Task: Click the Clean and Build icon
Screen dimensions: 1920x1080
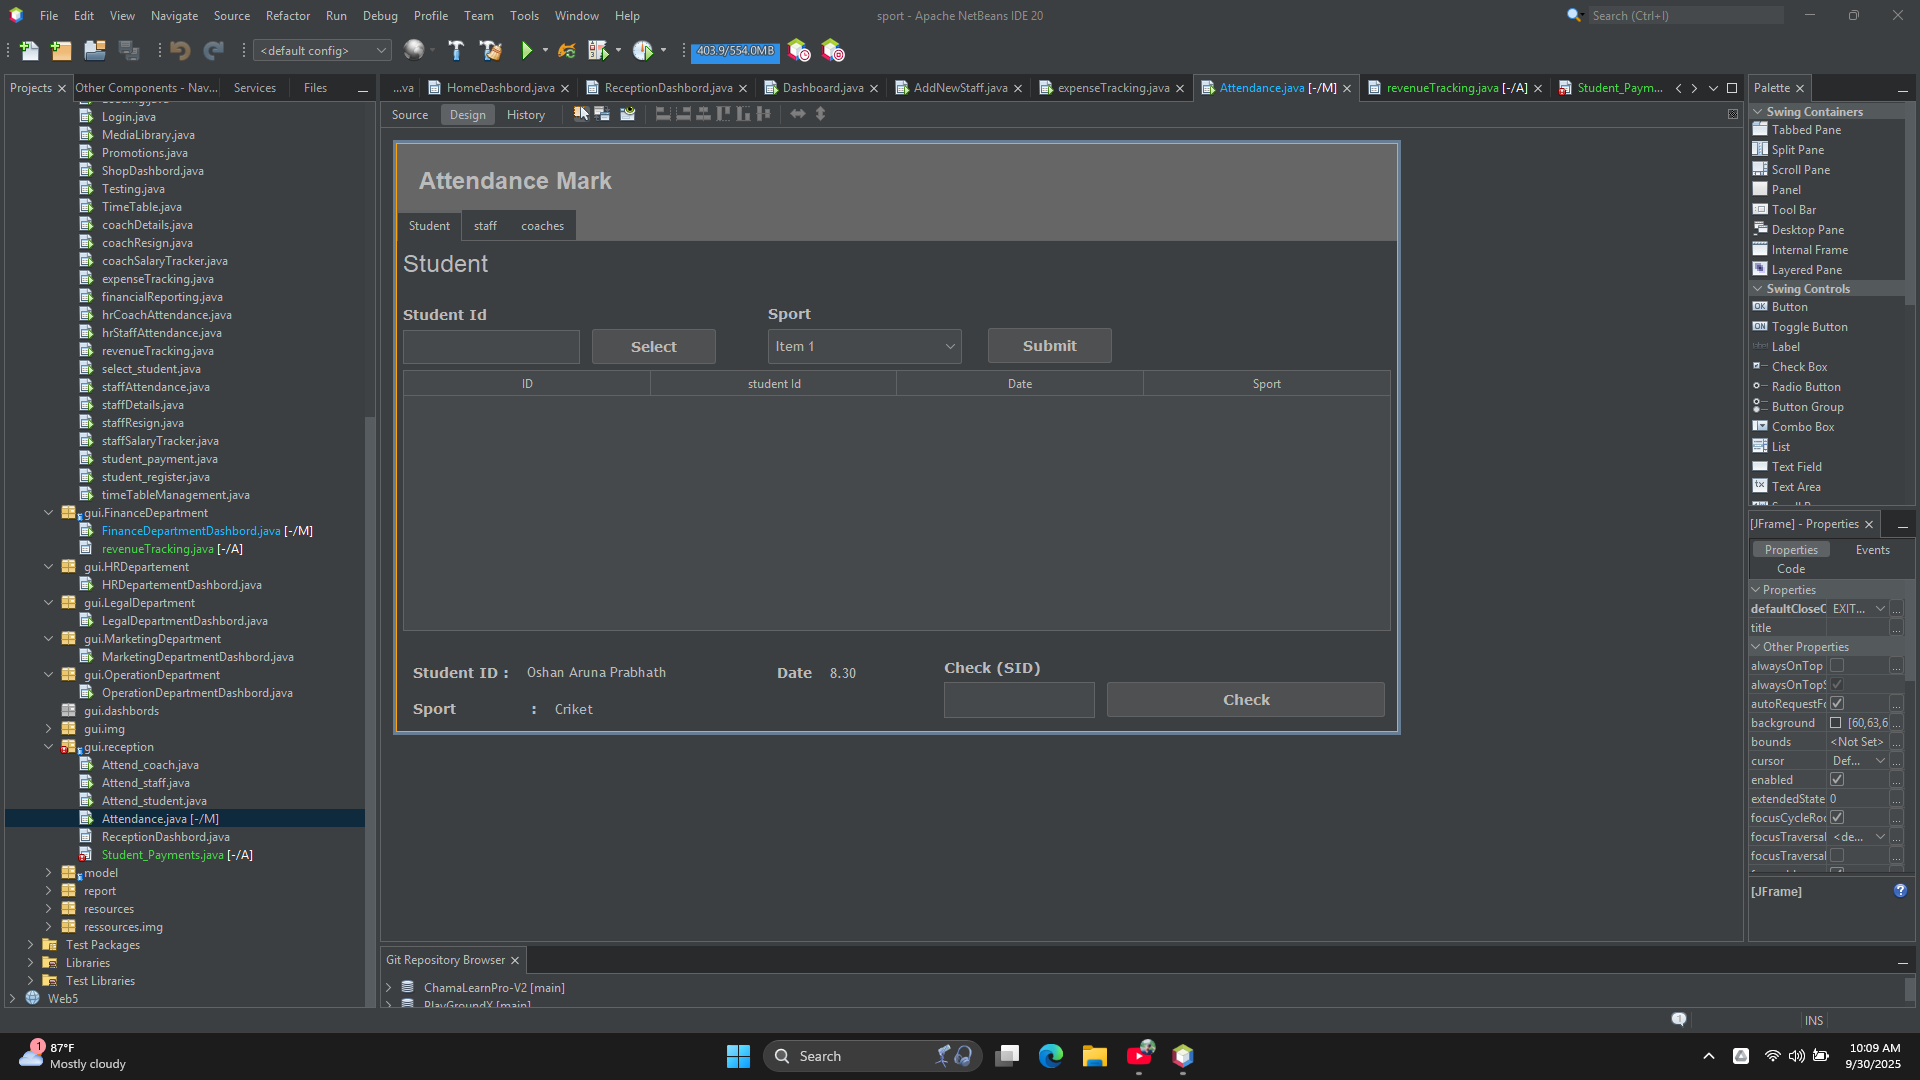Action: 490,51
